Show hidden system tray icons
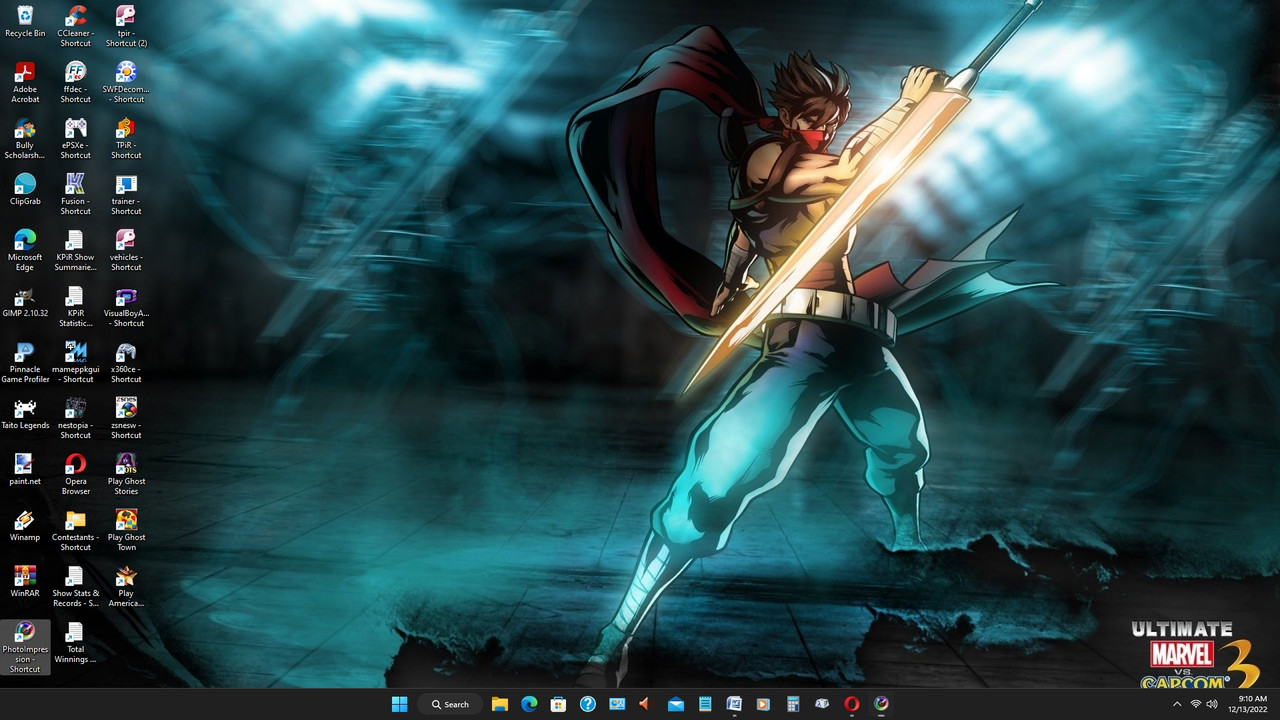1280x720 pixels. click(x=1176, y=704)
